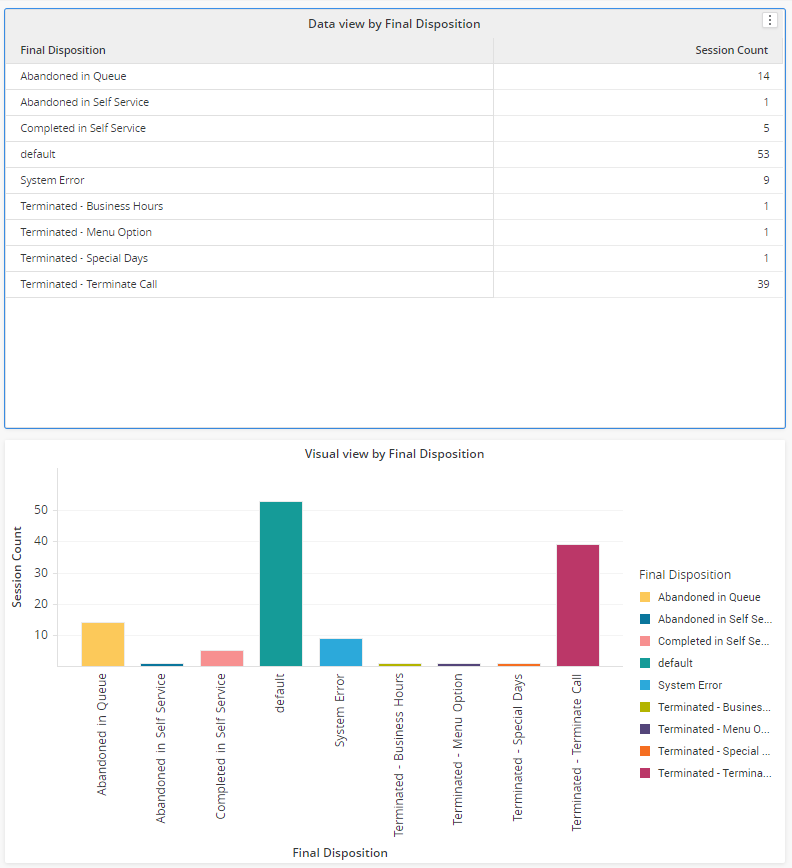The width and height of the screenshot is (792, 868).
Task: Toggle Abandoned in Queue legend swatch
Action: (x=645, y=597)
